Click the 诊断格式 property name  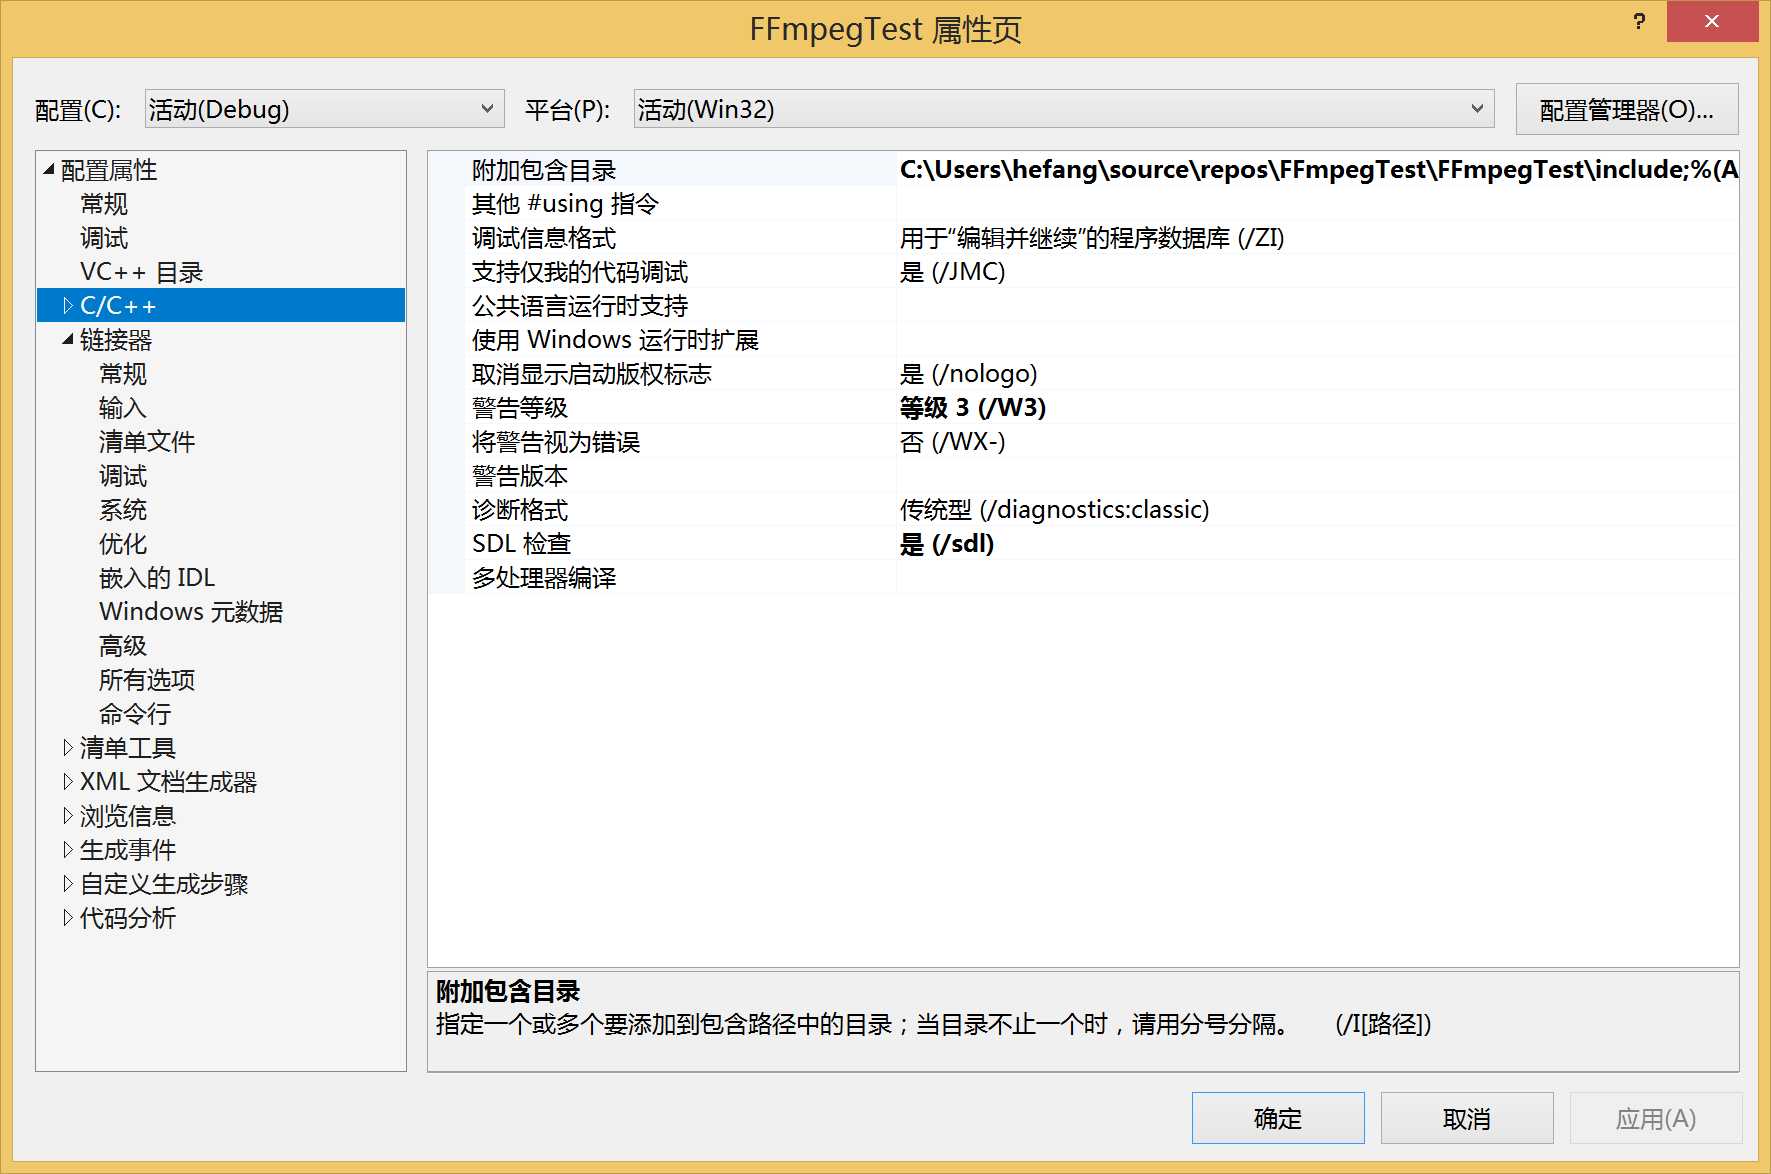pyautogui.click(x=520, y=510)
